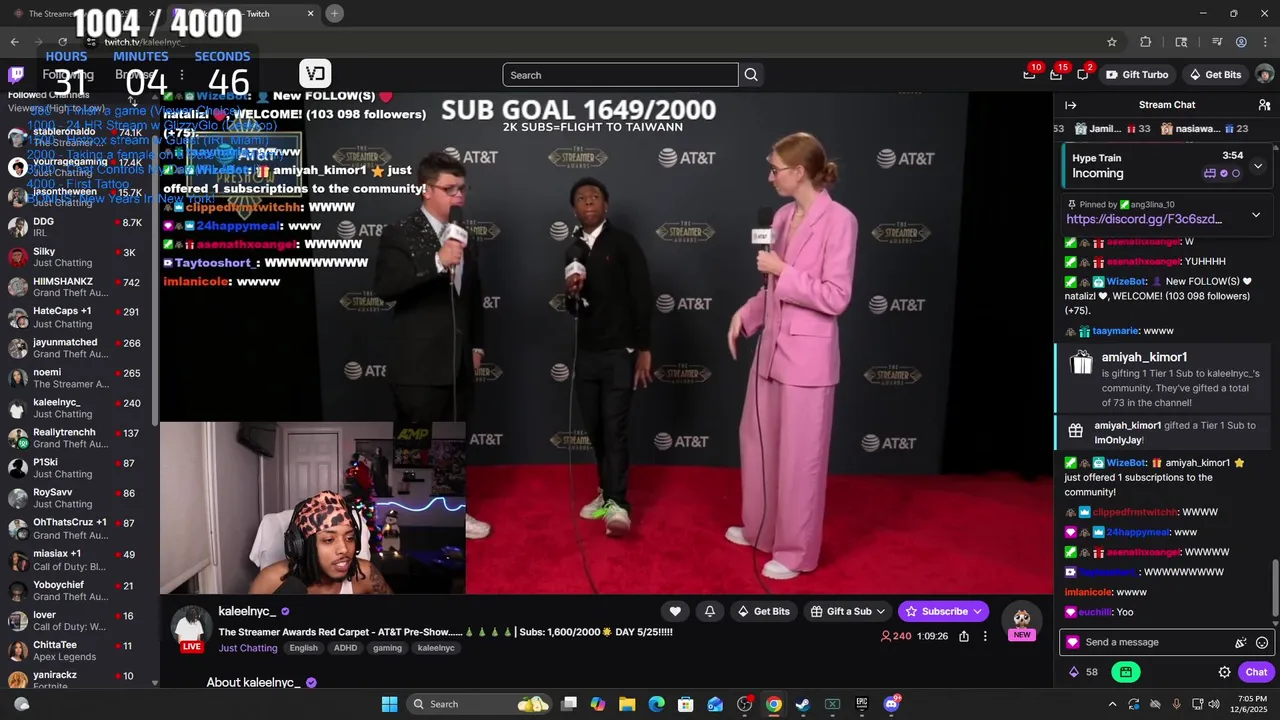Open the three-dot menu in Twitch top nav

[x=181, y=75]
